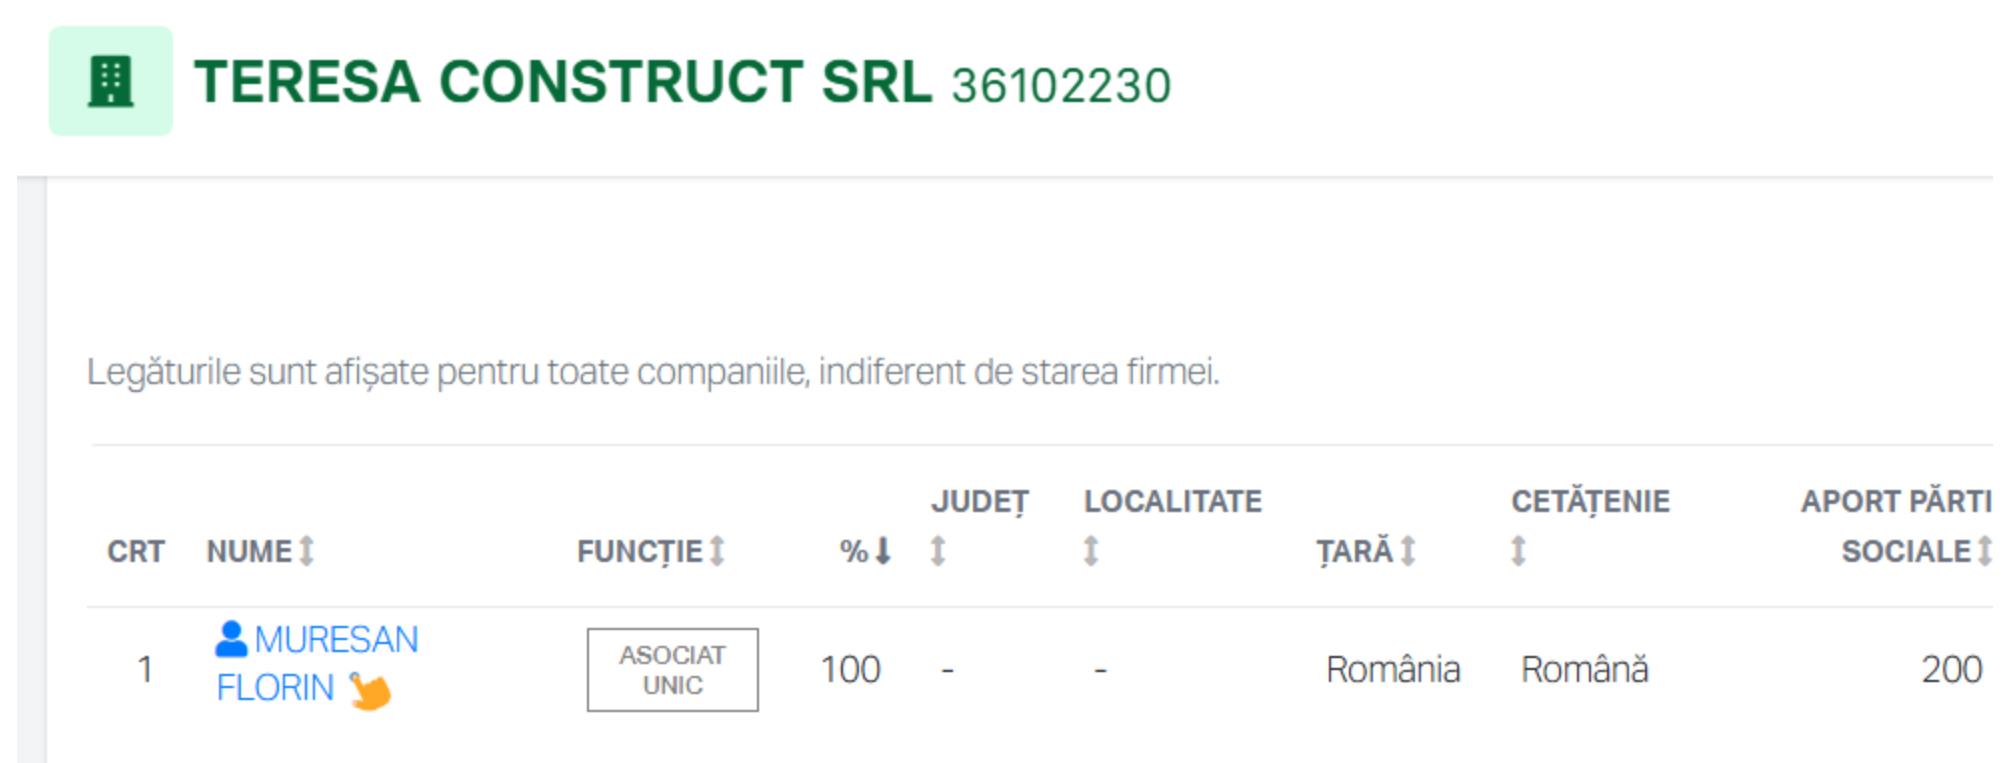Click the 100 percent value cell
The height and width of the screenshot is (763, 2010).
click(850, 670)
